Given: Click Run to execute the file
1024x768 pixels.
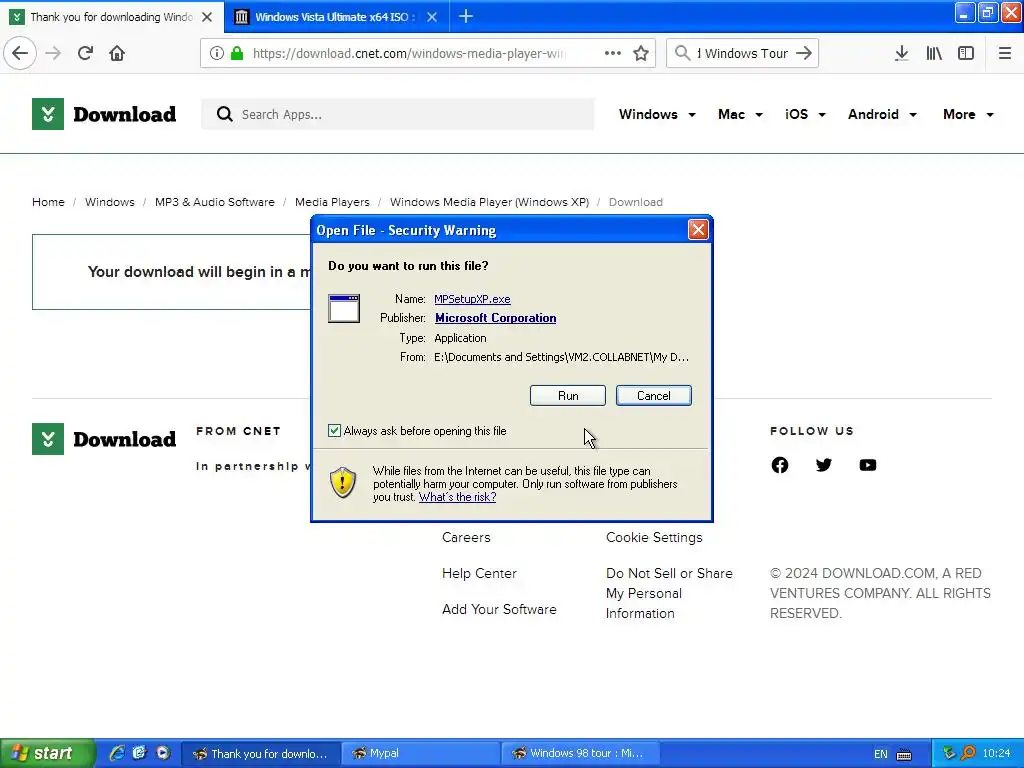Looking at the screenshot, I should click(x=568, y=396).
